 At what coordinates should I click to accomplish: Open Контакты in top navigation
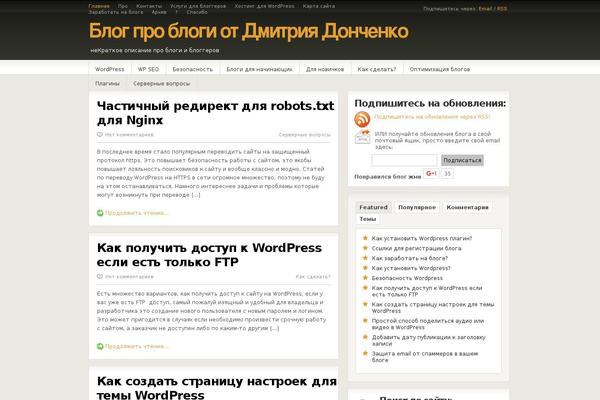coord(149,6)
